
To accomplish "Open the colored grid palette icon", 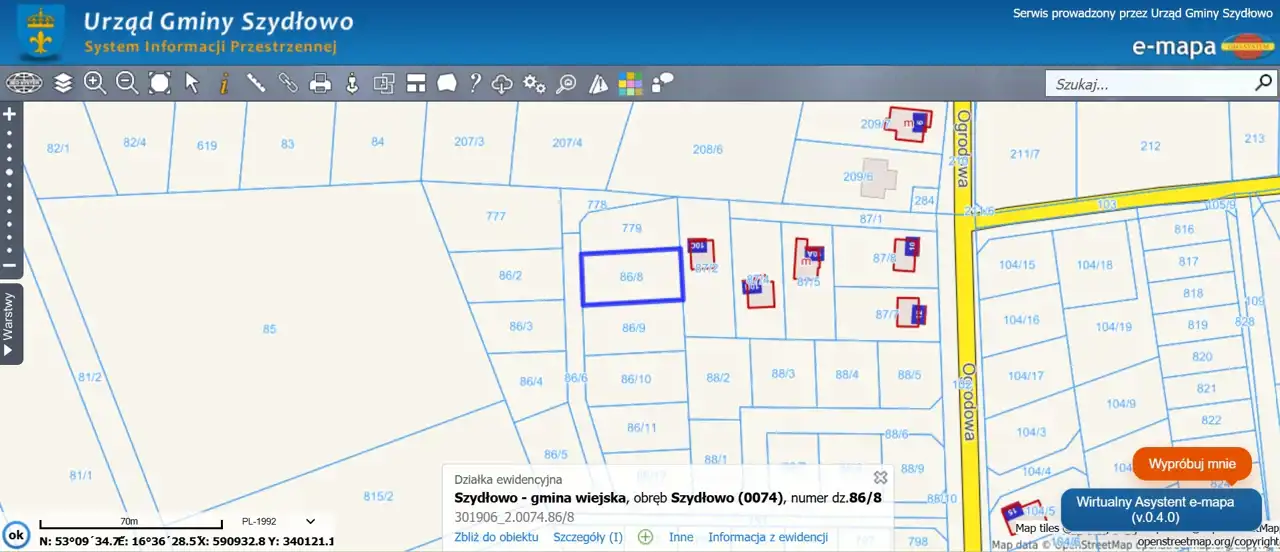I will tap(630, 83).
